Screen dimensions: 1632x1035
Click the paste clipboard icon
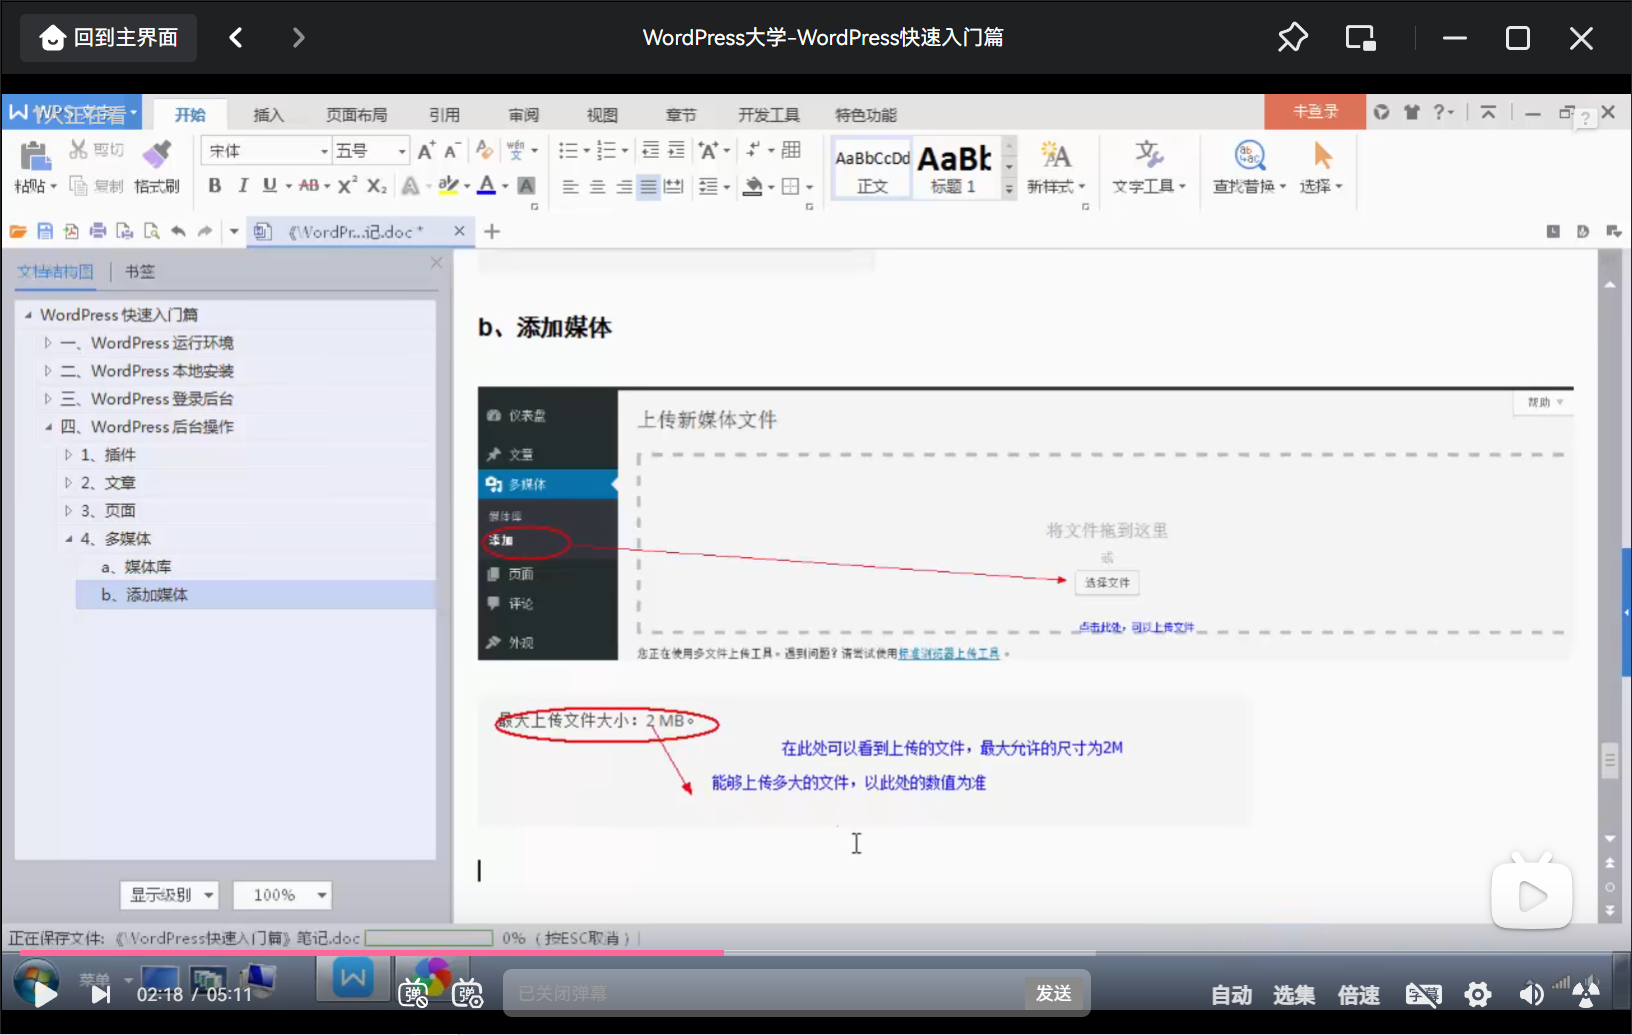35,156
